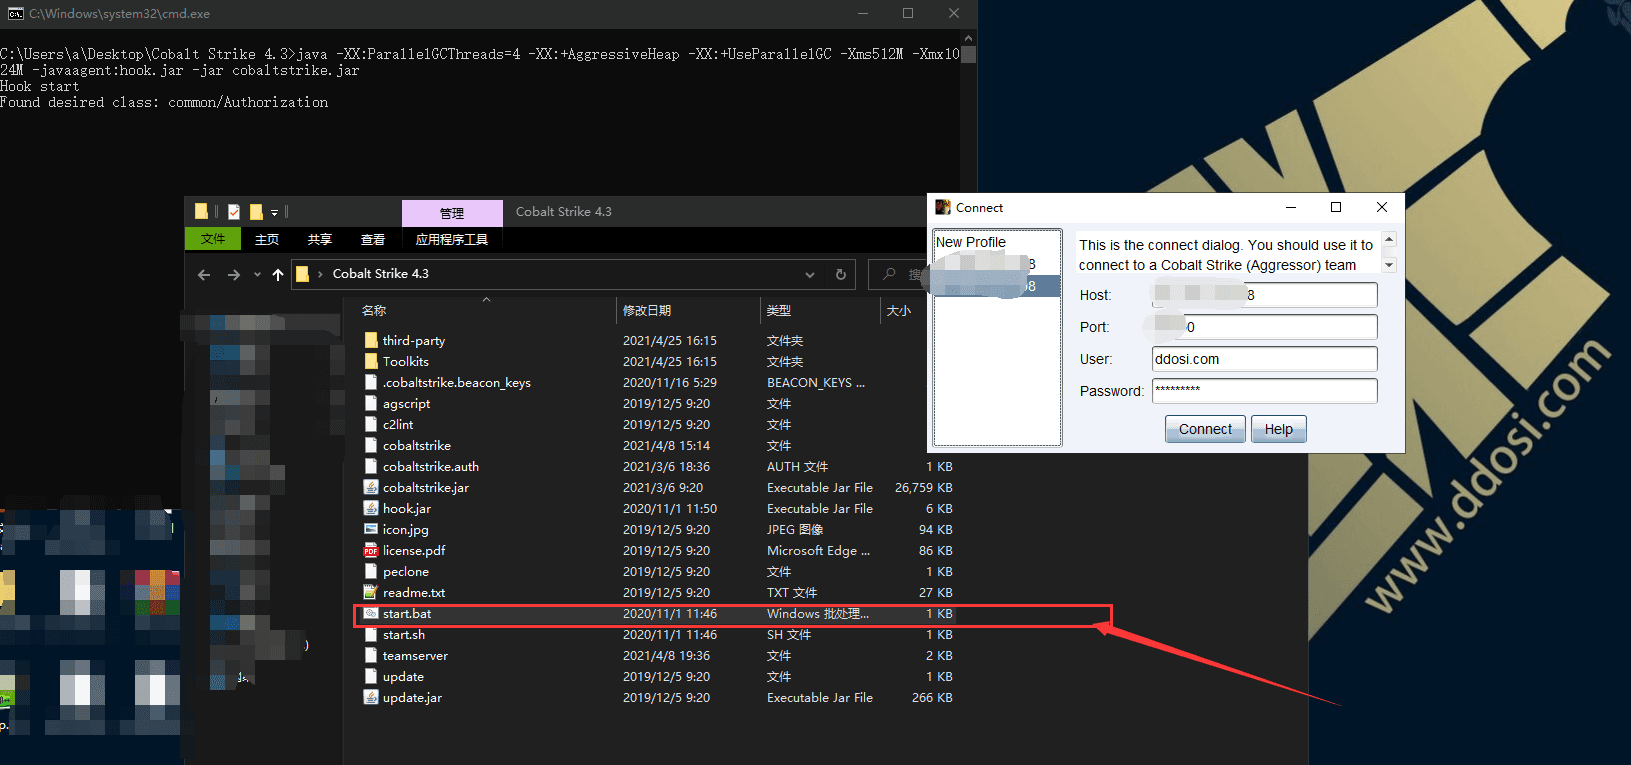Select cobaltstrike.jar Java icon
The width and height of the screenshot is (1631, 765).
371,488
